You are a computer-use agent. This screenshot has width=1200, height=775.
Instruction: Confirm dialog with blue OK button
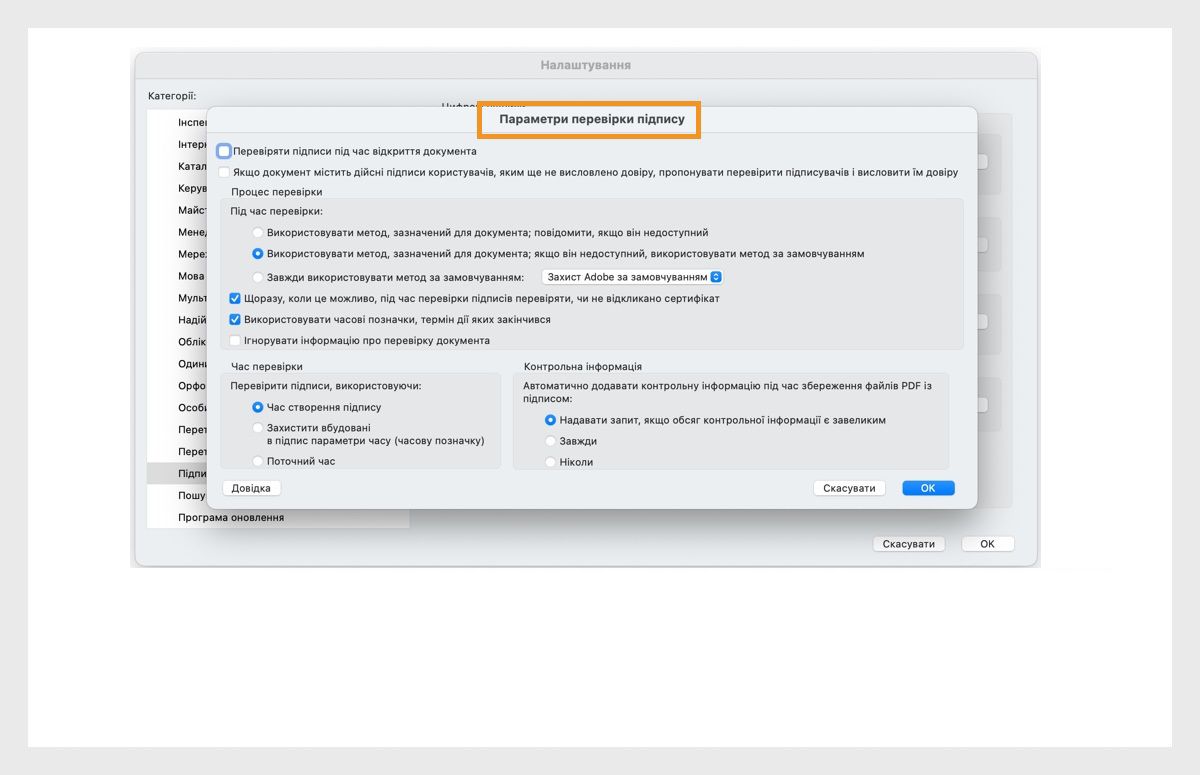[928, 488]
